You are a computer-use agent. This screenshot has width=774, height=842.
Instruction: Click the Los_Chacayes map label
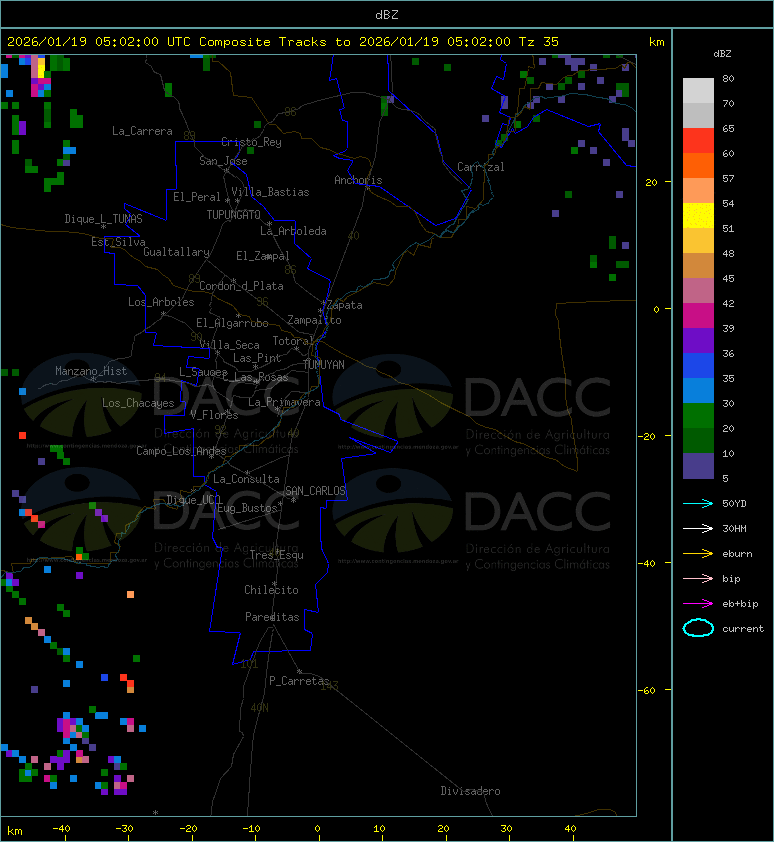138,403
